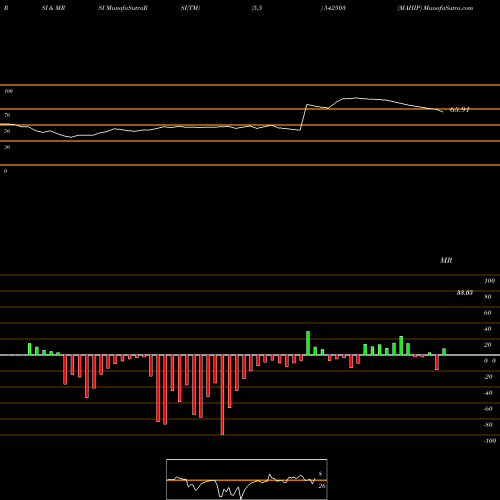Click the SI MunafaSutraR header text
This screenshot has height=500, width=500.
pyautogui.click(x=123, y=8)
